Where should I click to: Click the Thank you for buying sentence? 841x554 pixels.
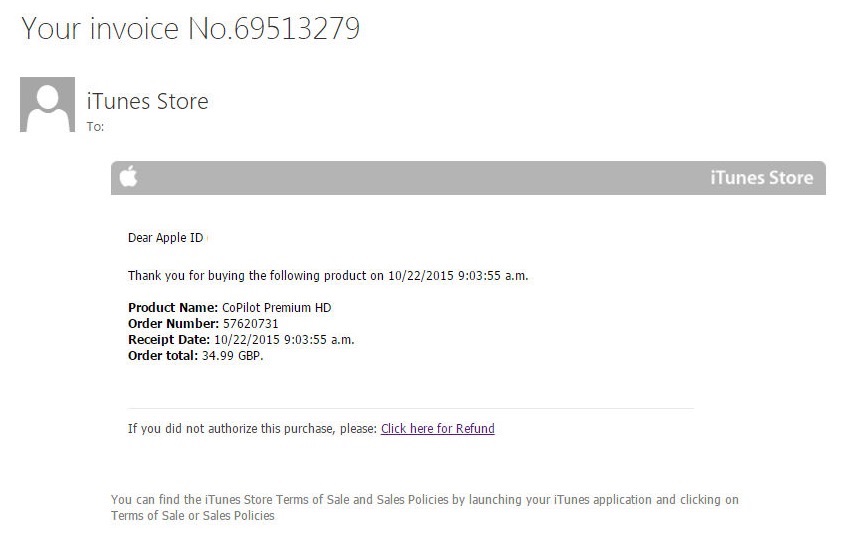tap(328, 275)
